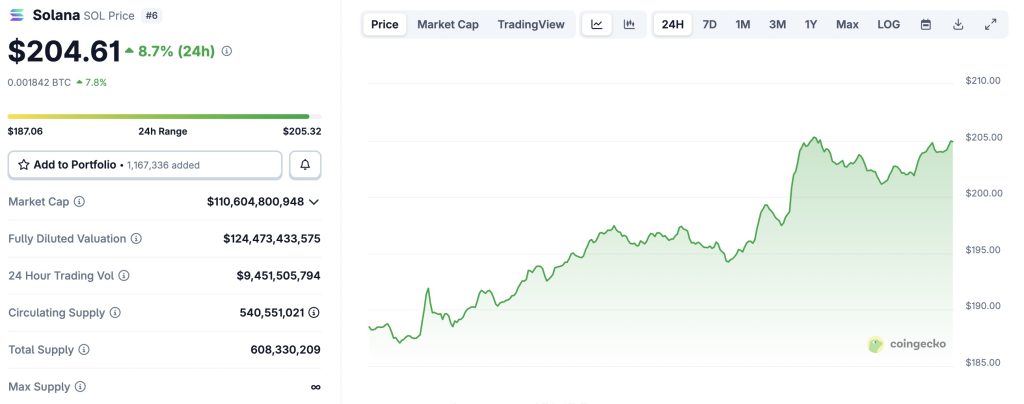Image resolution: width=1024 pixels, height=404 pixels.
Task: Show info for Fully Diluted Valuation
Action: [136, 239]
